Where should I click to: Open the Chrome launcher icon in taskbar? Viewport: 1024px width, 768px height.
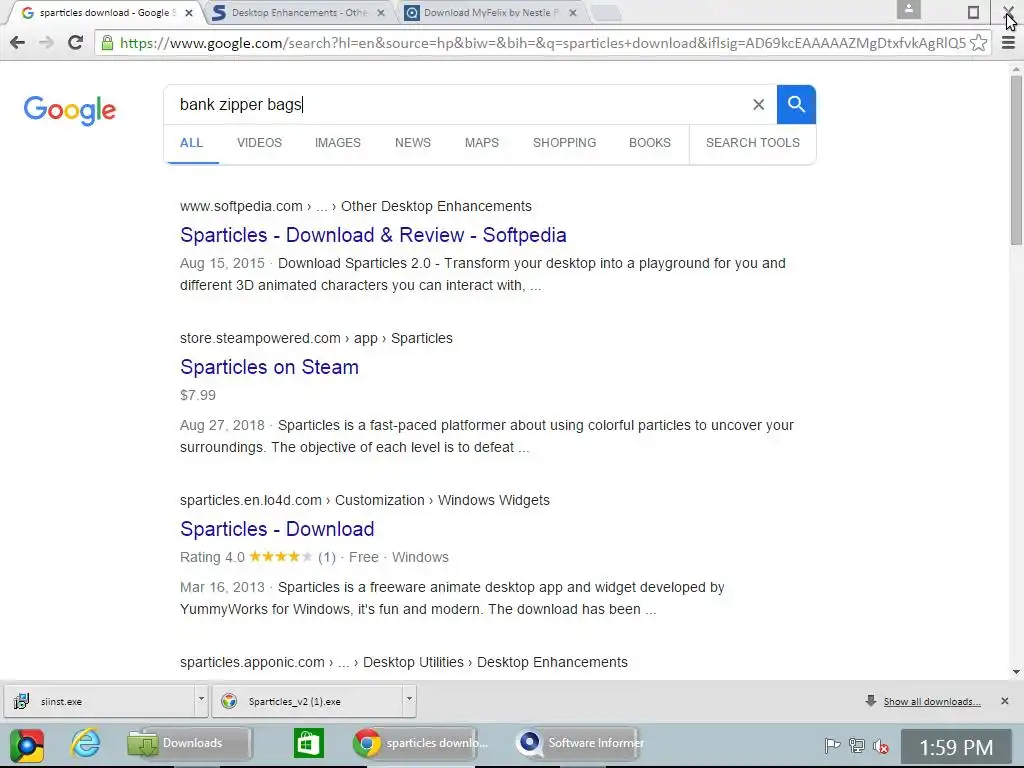pyautogui.click(x=27, y=745)
